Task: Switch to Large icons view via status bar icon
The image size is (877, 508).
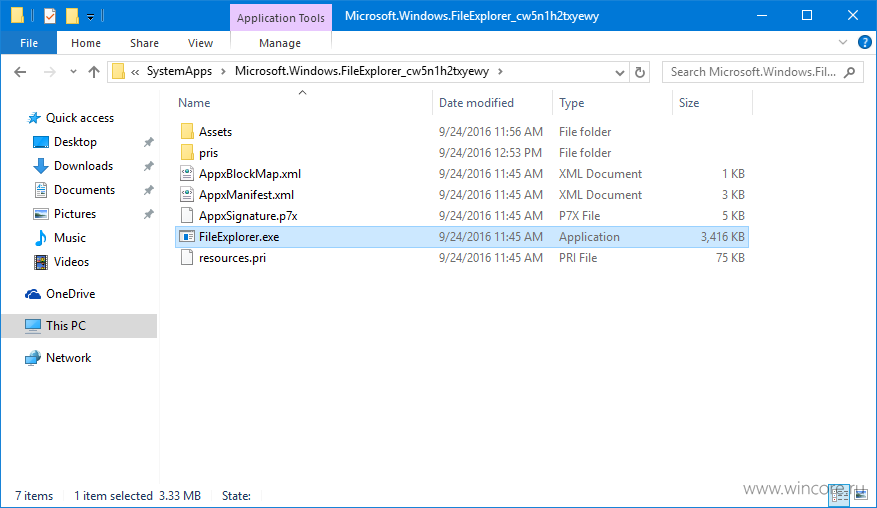Action: coord(861,495)
